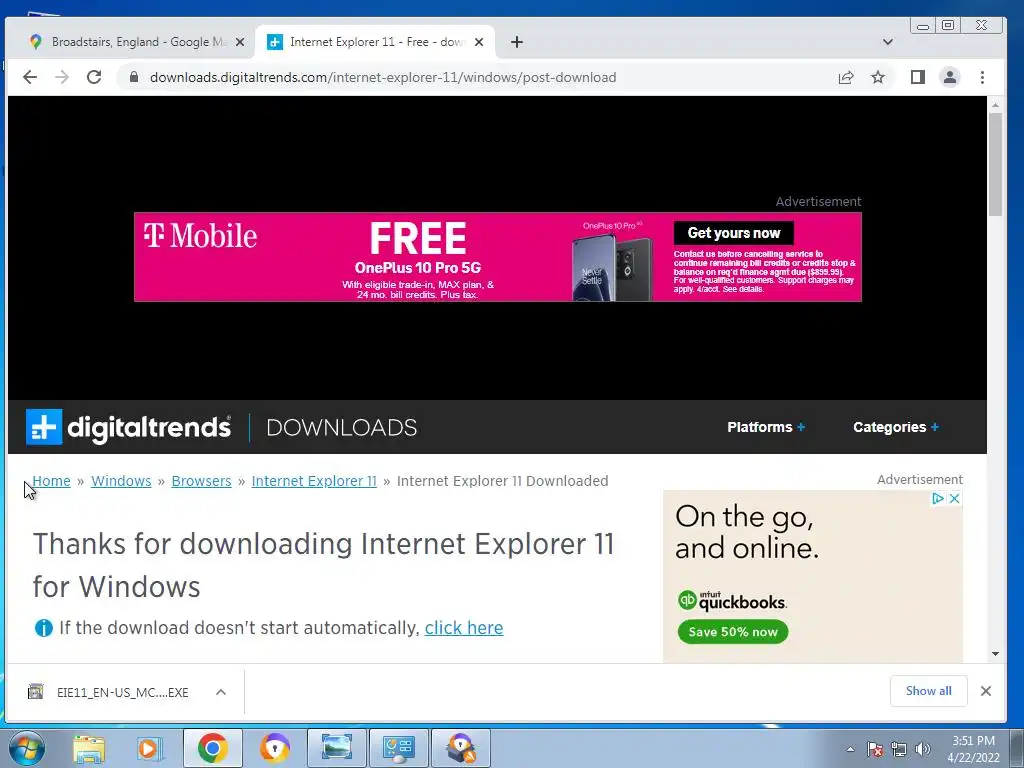
Task: Reload the current page
Action: [x=94, y=77]
